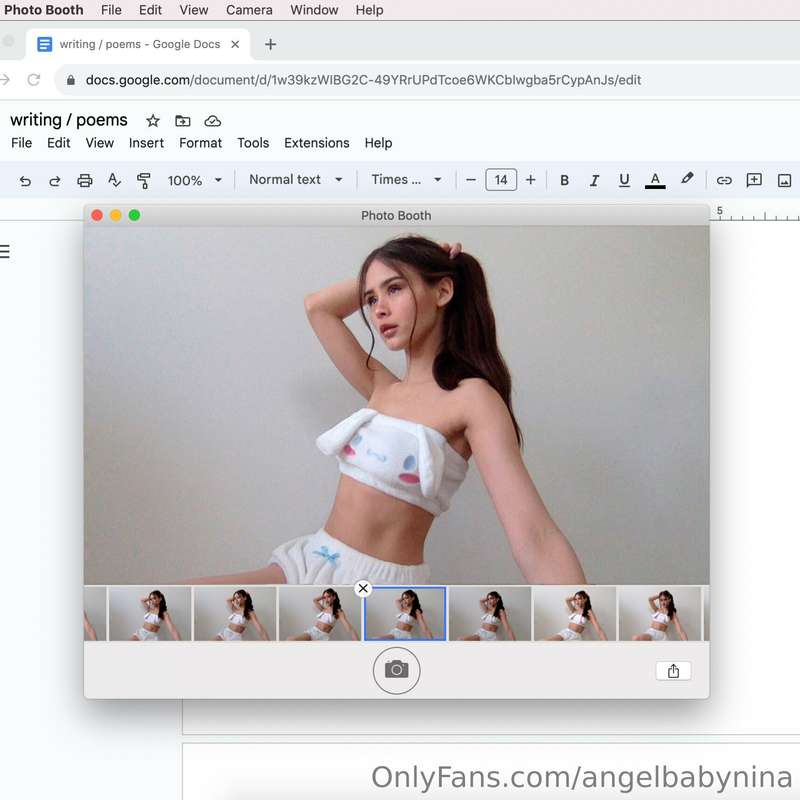Toggle Underline formatting
Screen dimensions: 800x800
point(624,180)
